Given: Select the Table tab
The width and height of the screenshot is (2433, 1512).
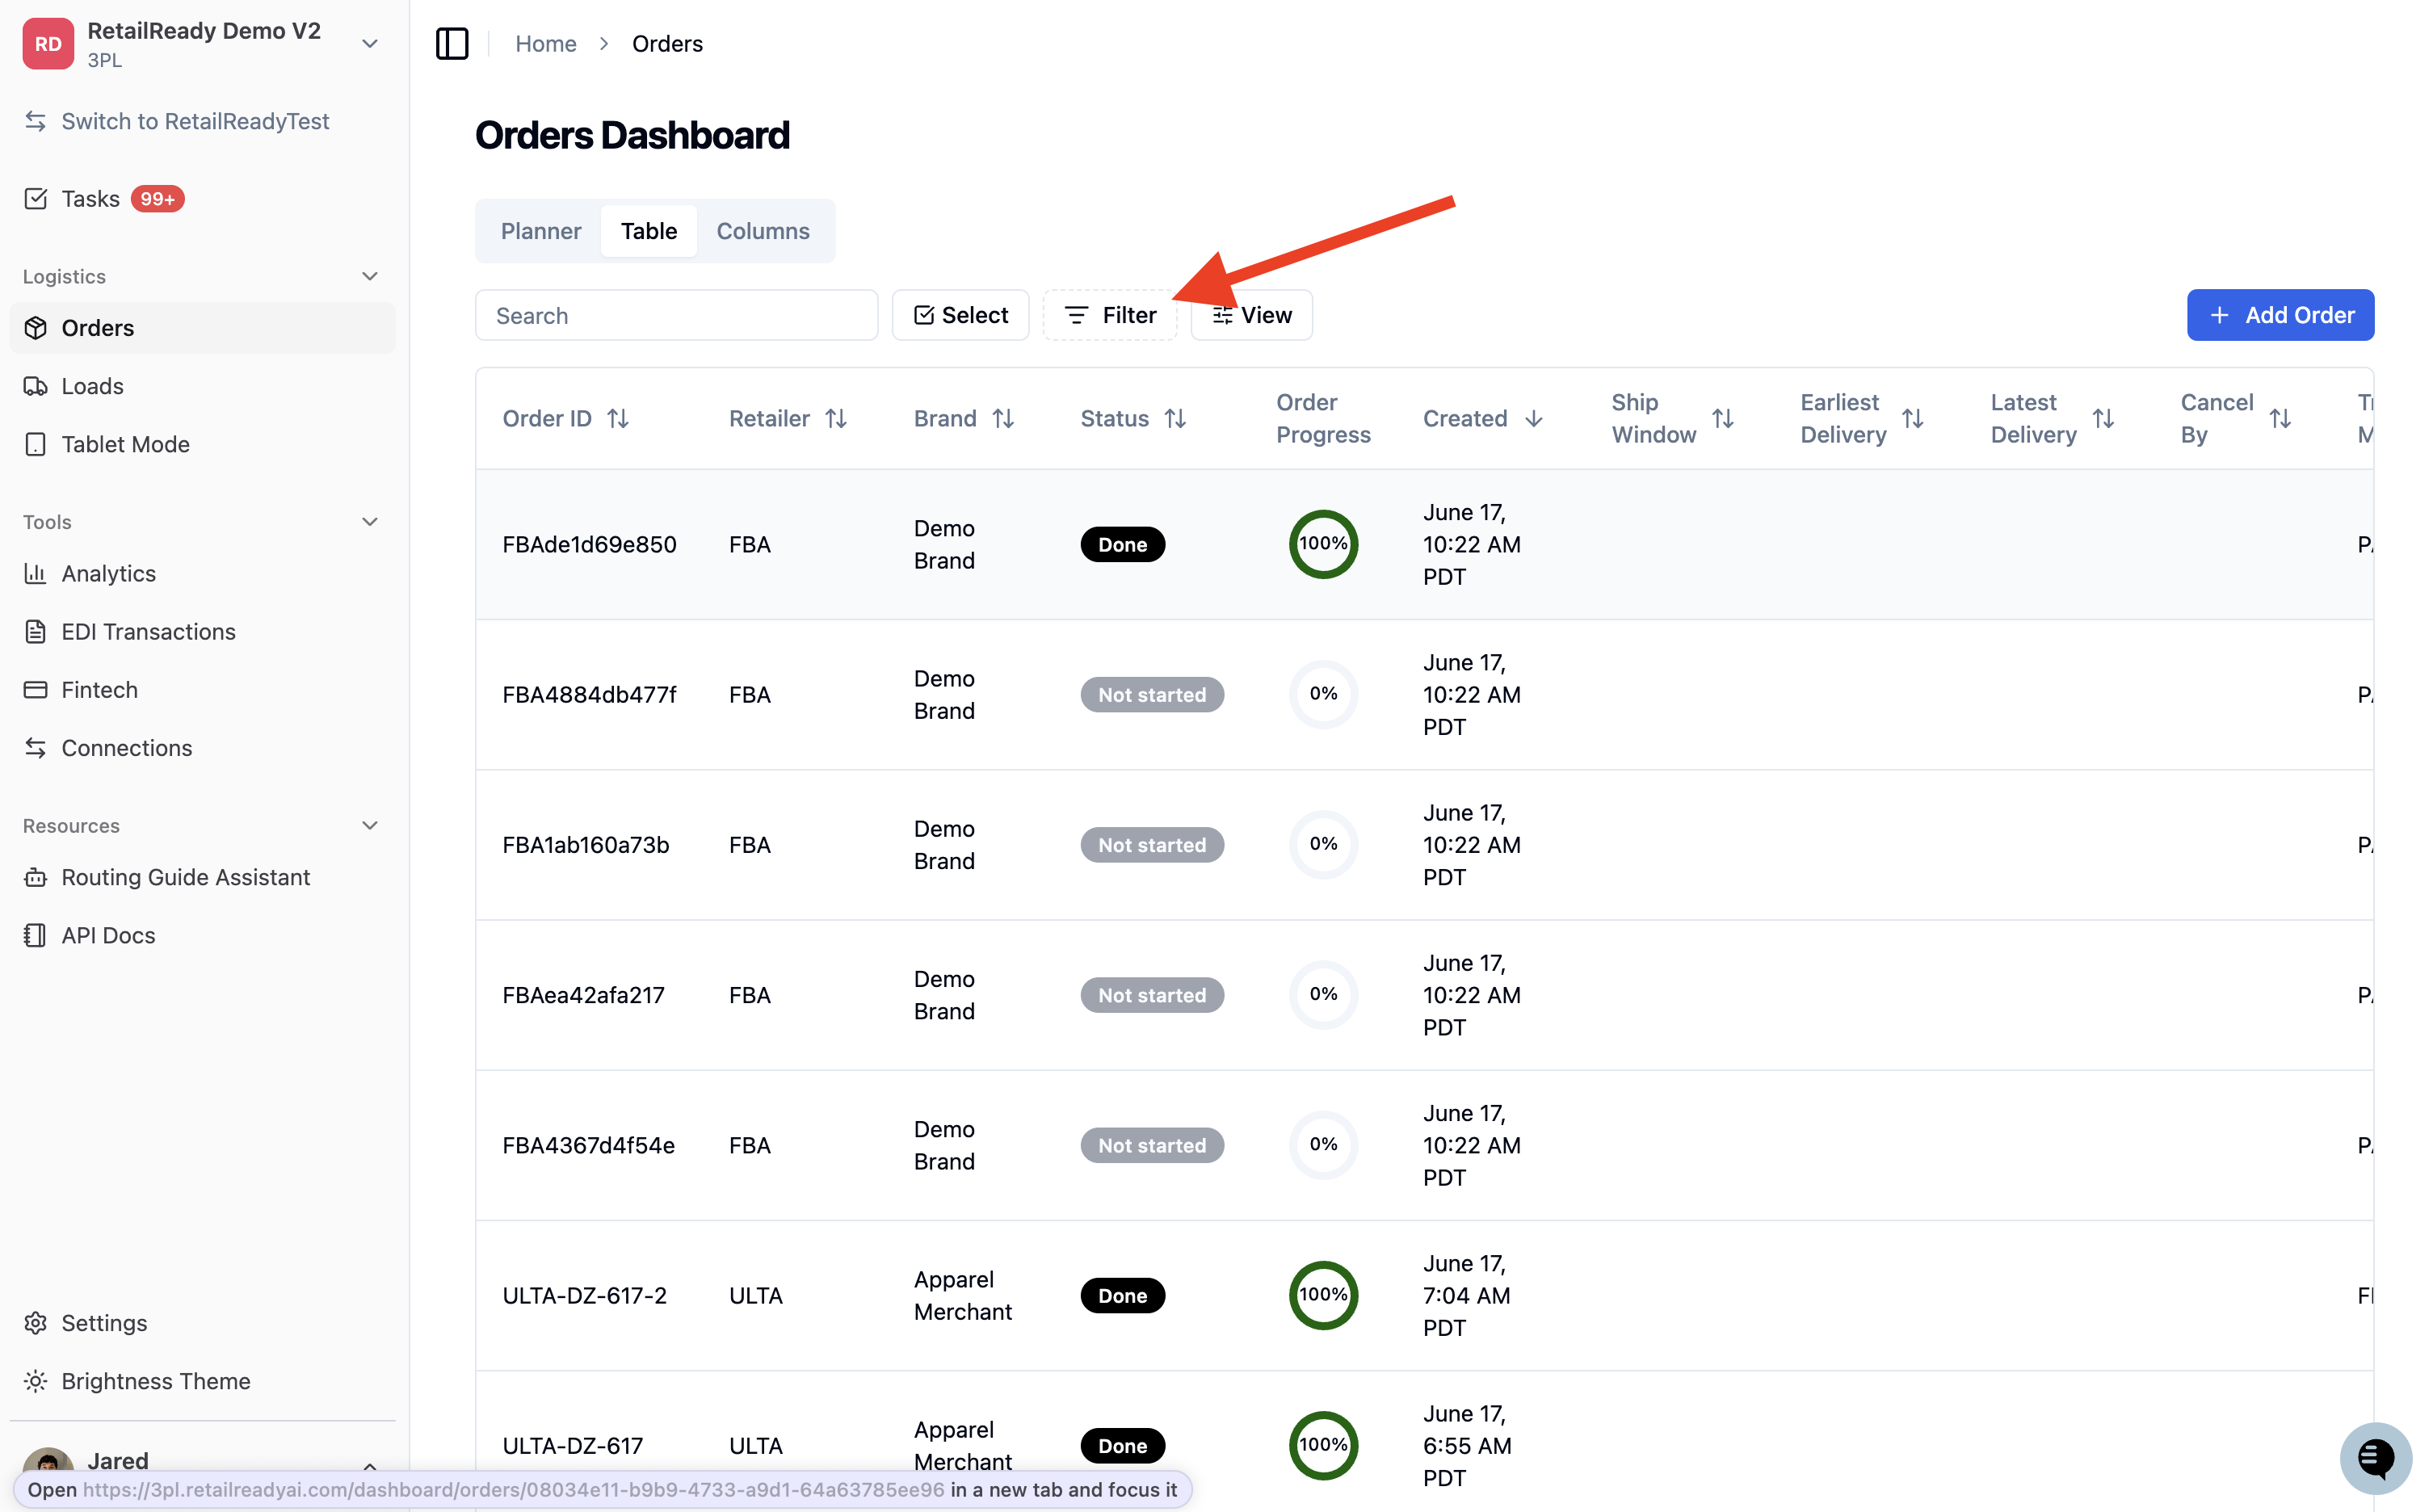Looking at the screenshot, I should tap(648, 231).
